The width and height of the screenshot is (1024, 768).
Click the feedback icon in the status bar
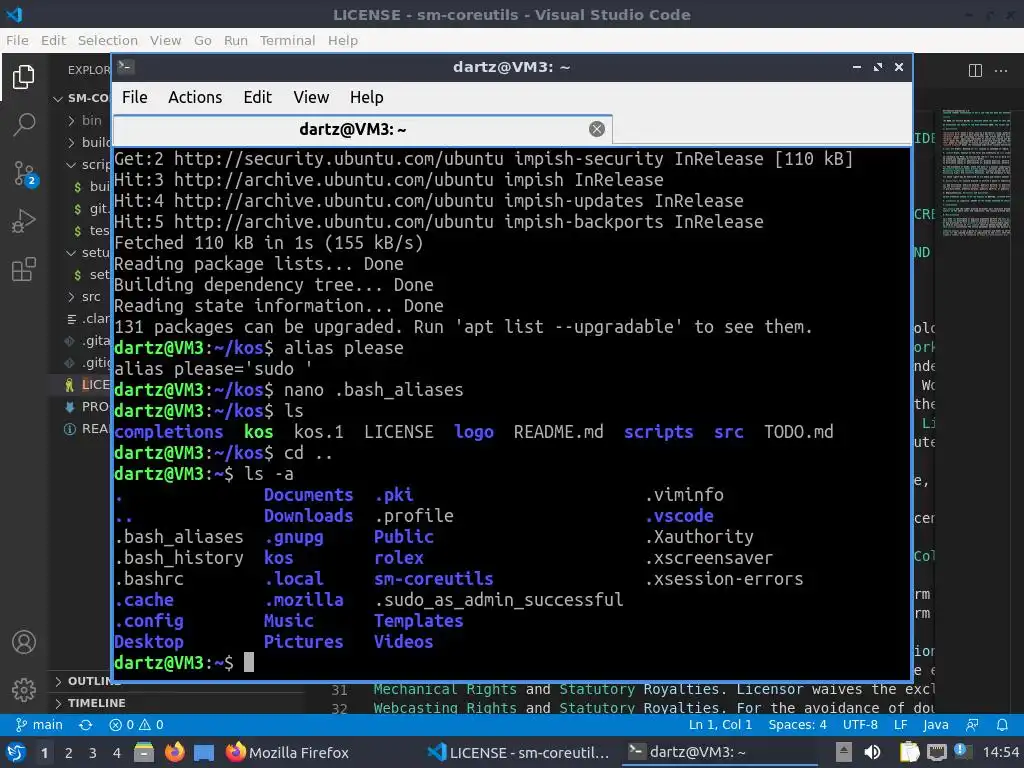coord(972,725)
